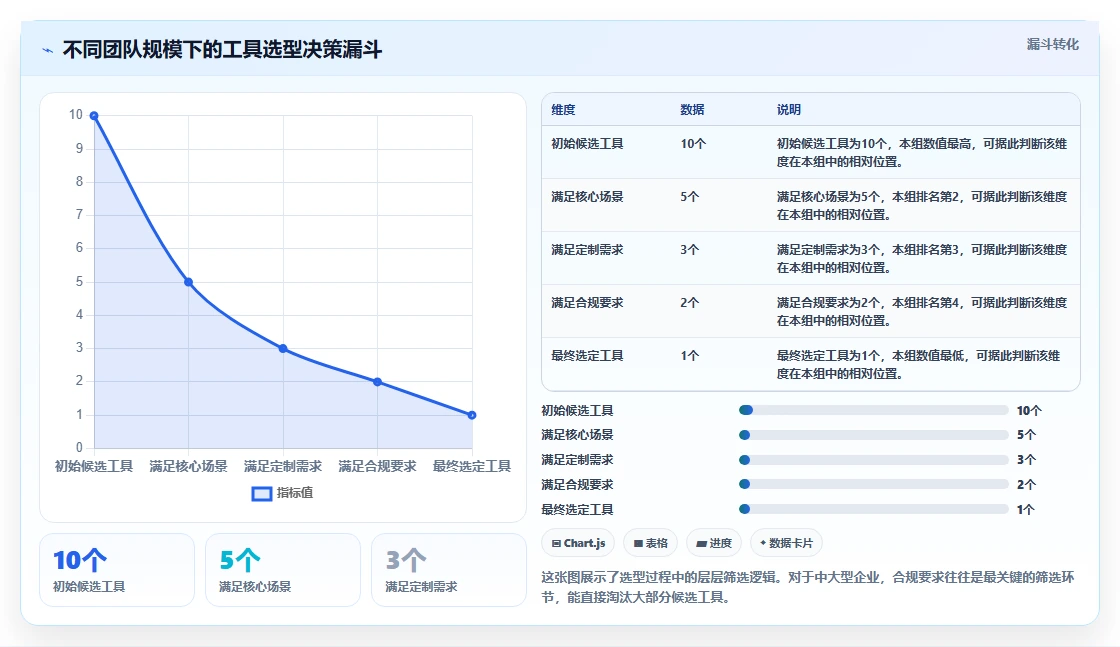Select the 满足核心场景 table row label
The image size is (1120, 647).
point(587,196)
